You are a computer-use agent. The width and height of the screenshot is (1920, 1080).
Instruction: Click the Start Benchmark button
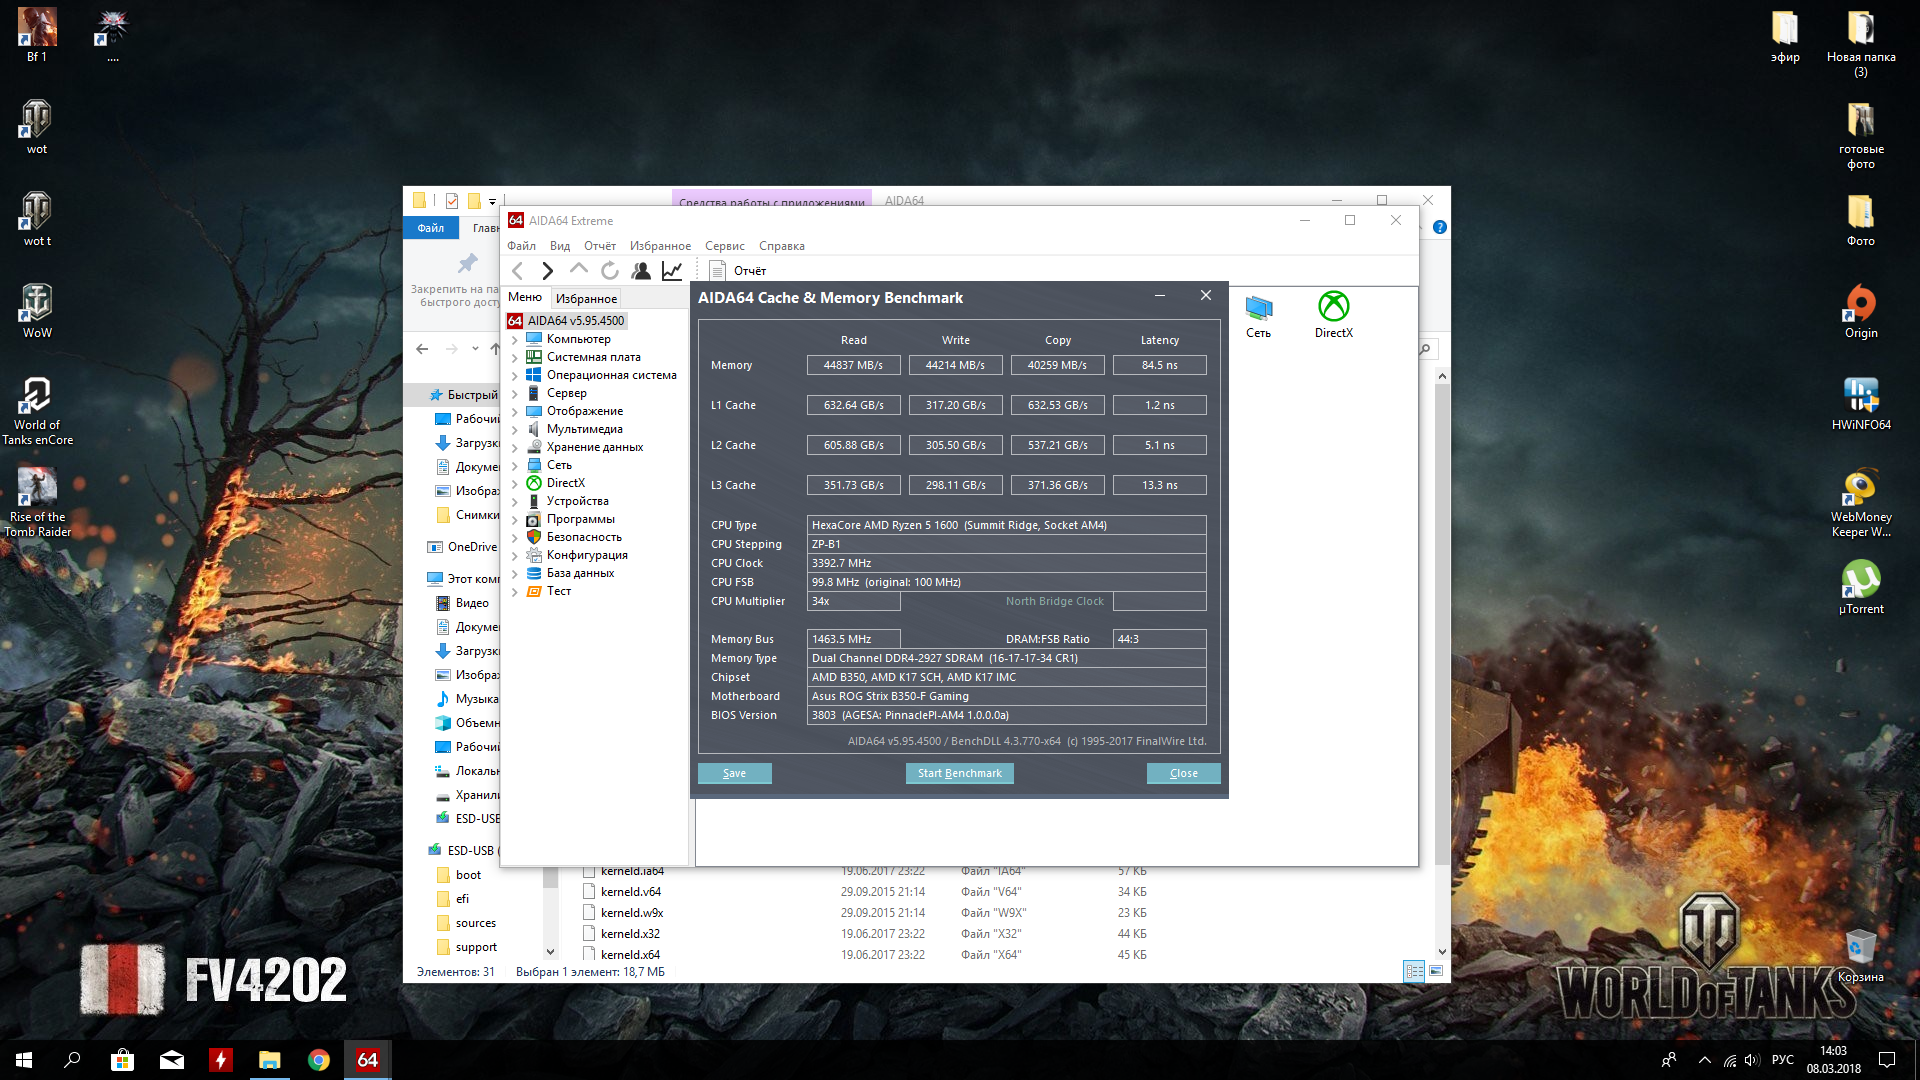coord(959,773)
